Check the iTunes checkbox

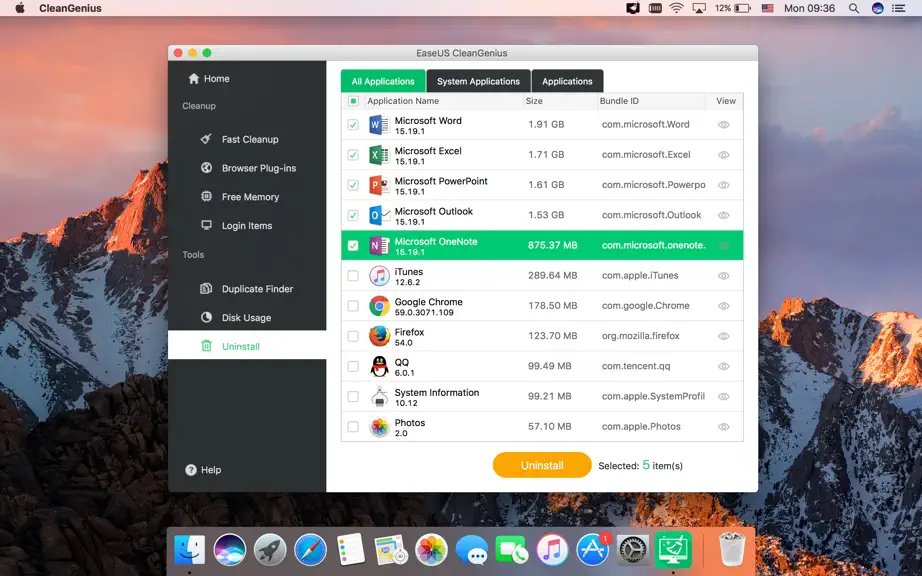(353, 276)
